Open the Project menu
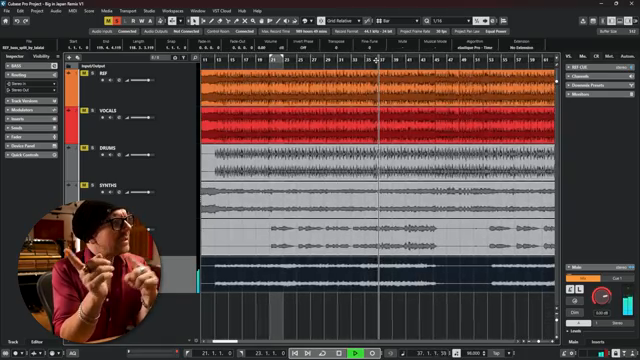This screenshot has width=640, height=360. (x=37, y=11)
